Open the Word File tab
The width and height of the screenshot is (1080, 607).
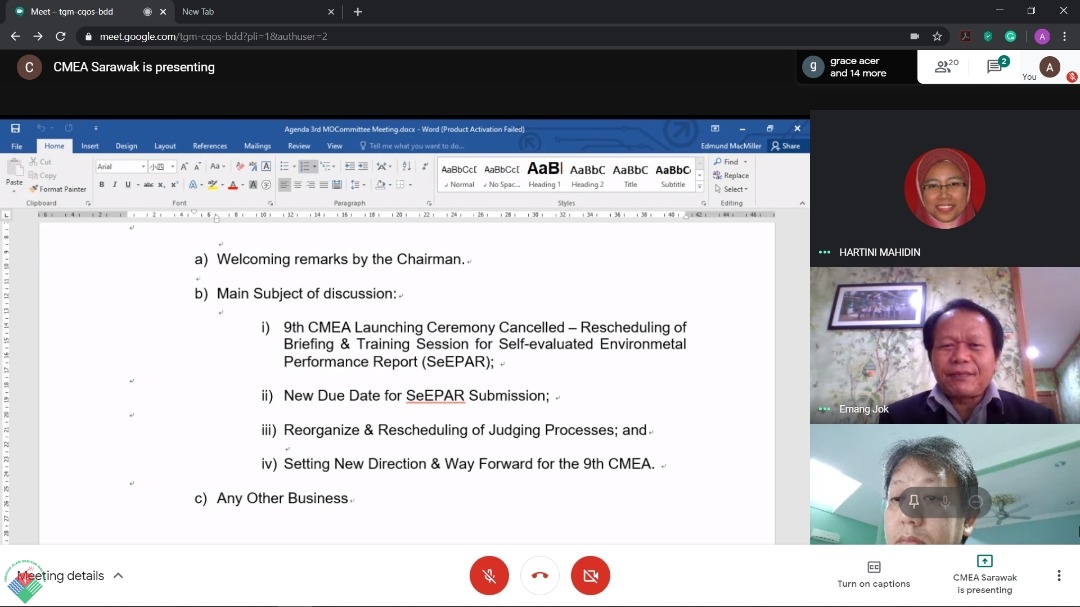[17, 146]
